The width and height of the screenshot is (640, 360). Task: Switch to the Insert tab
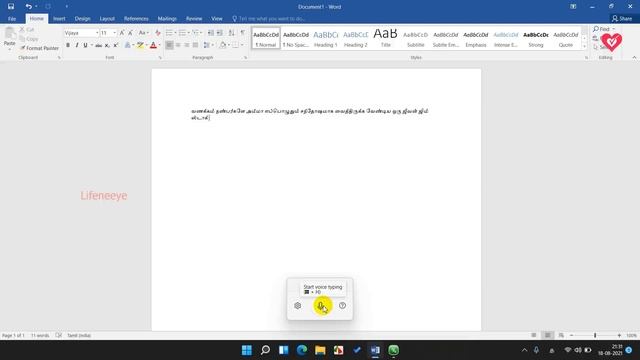(59, 19)
